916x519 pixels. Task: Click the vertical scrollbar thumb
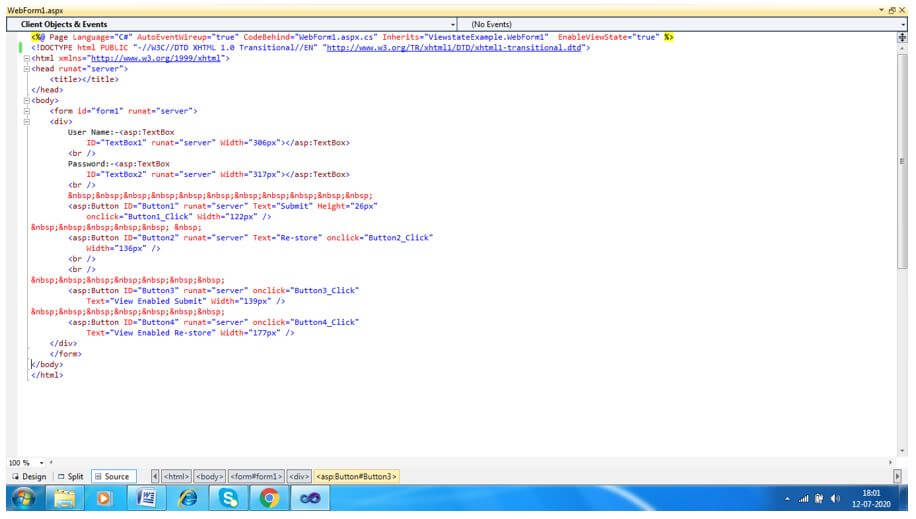902,161
